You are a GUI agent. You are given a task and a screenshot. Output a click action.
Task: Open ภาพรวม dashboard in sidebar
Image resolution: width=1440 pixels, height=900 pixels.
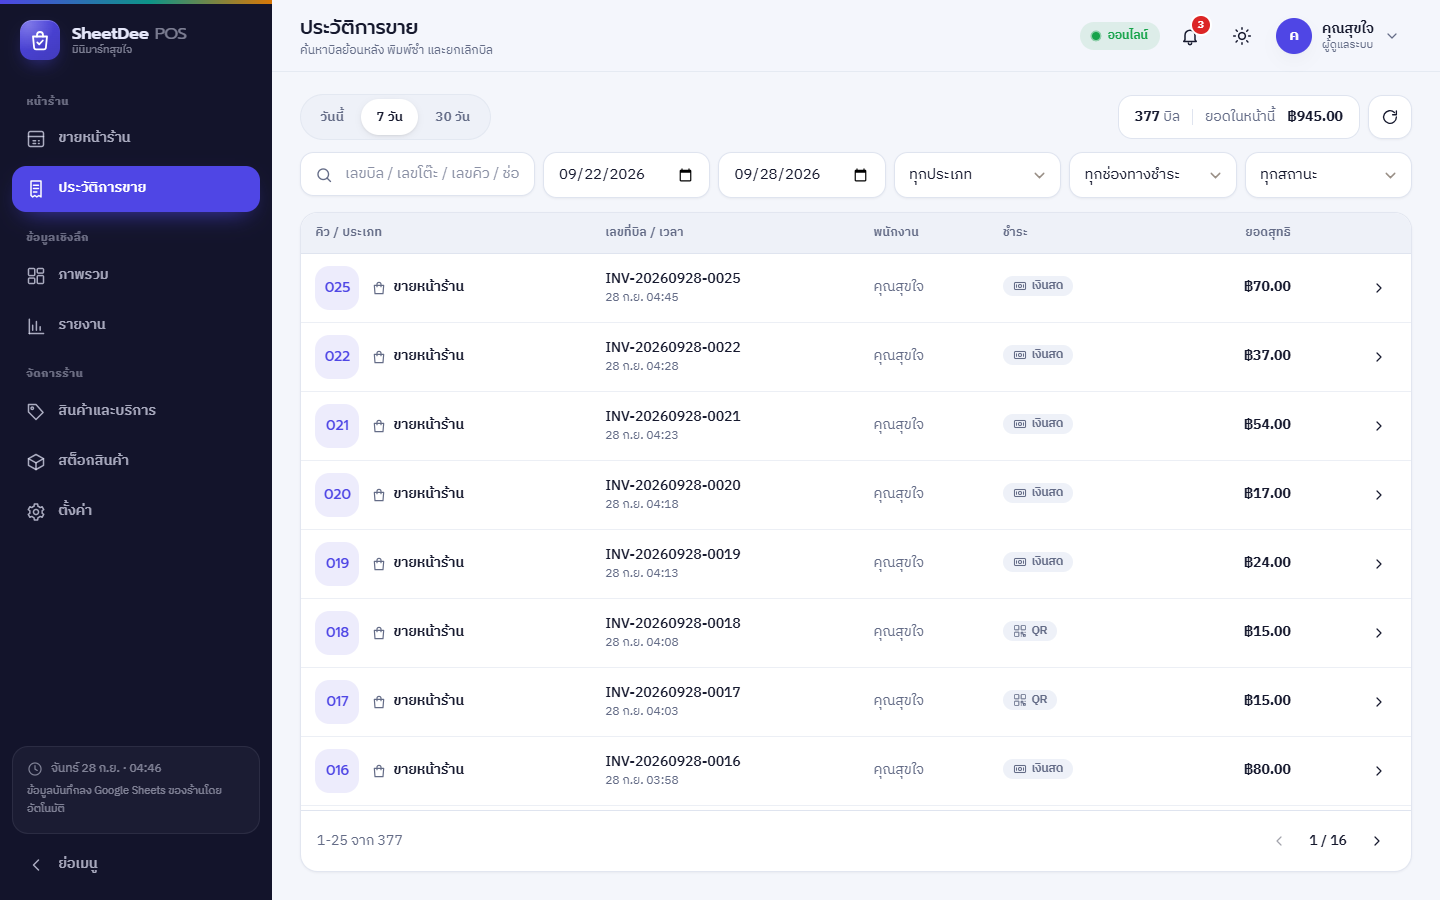coord(136,276)
